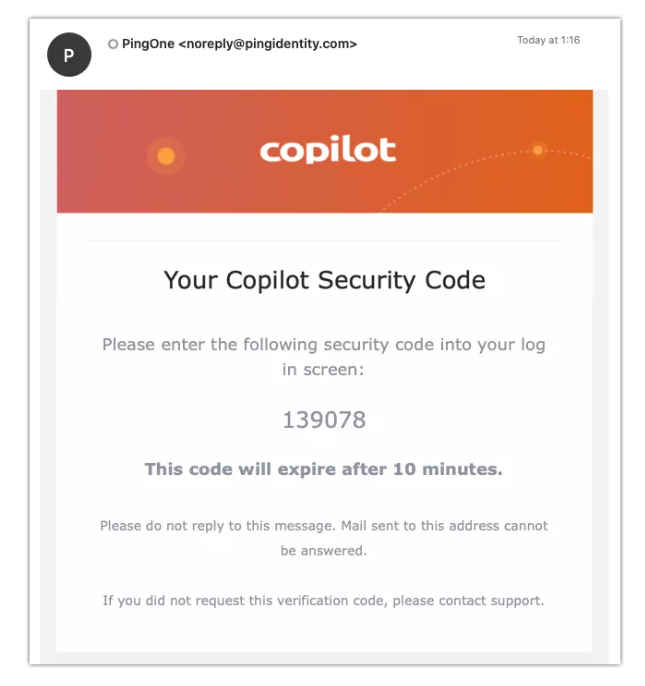645x686 pixels.
Task: Click the "Your Copilot Security Code" heading
Action: coord(324,280)
